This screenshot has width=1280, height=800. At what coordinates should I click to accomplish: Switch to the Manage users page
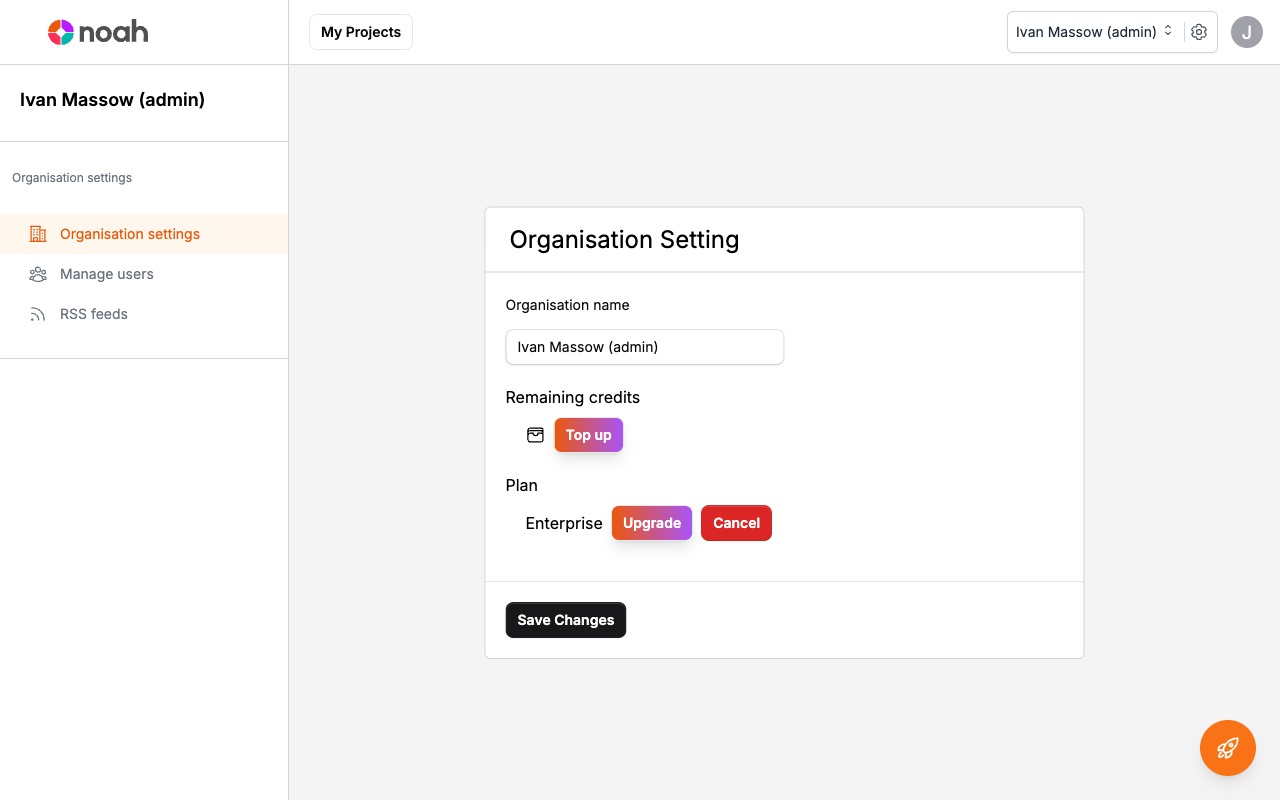106,274
